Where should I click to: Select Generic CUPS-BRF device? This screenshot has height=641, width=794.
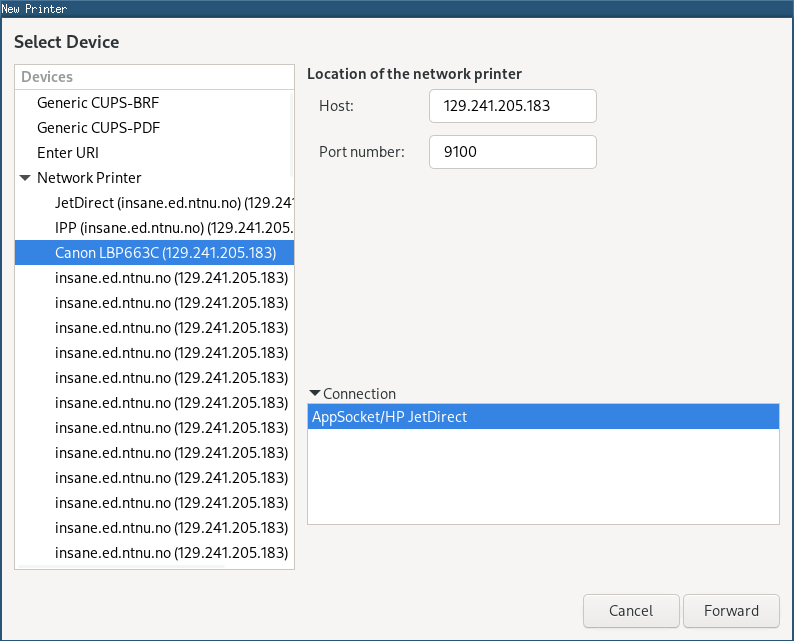point(98,103)
